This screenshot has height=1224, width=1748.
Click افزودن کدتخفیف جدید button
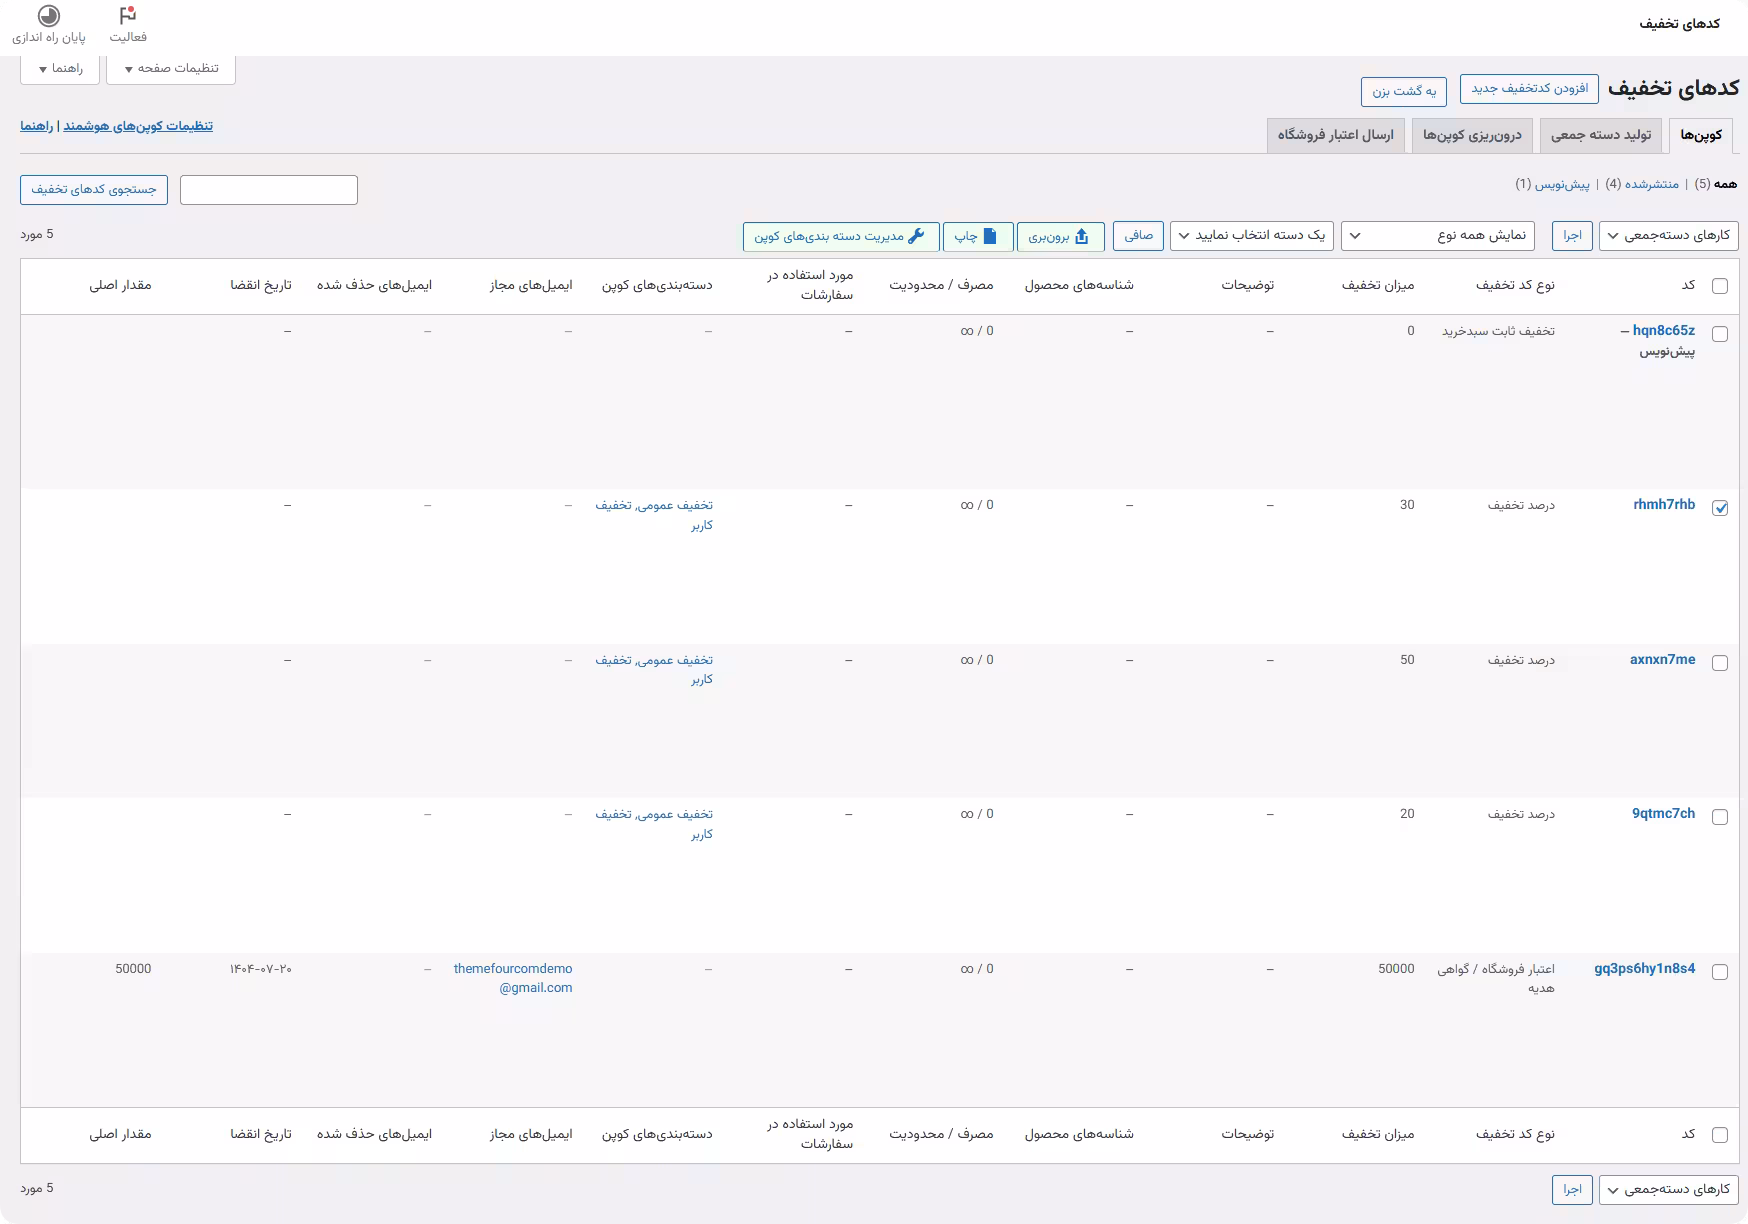click(1529, 89)
